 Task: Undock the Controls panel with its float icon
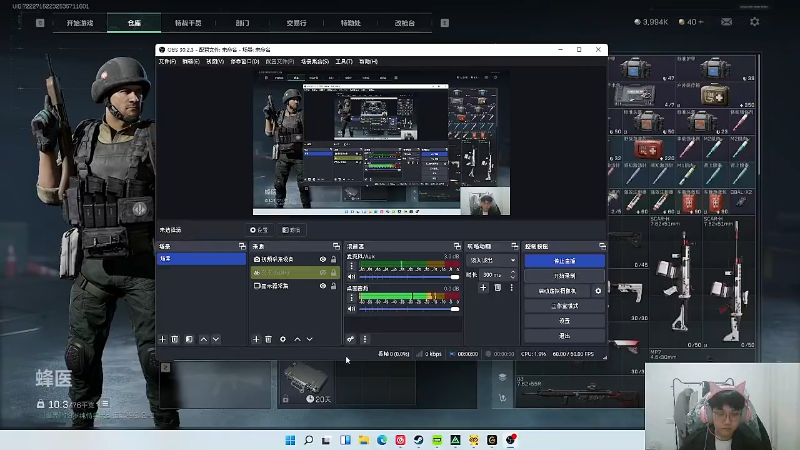(x=602, y=246)
